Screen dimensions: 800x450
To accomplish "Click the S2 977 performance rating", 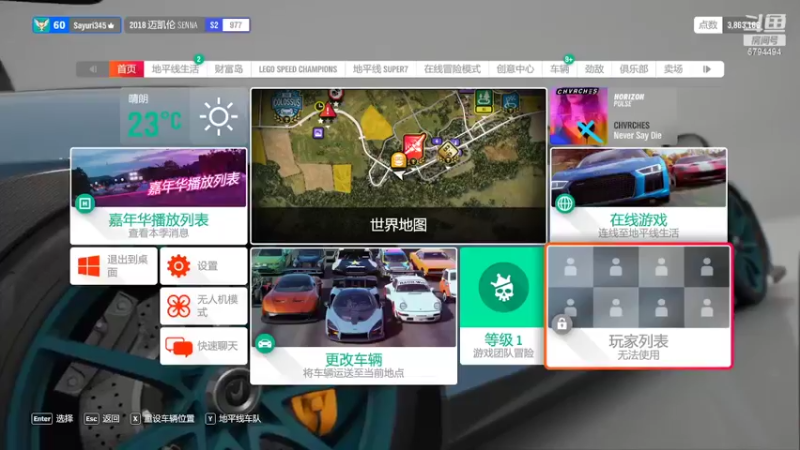I will [228, 25].
